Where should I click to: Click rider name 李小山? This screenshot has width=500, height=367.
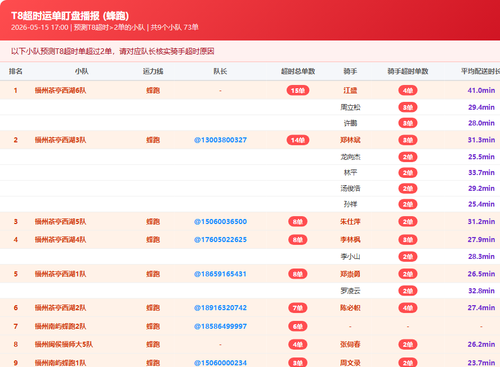(x=350, y=257)
